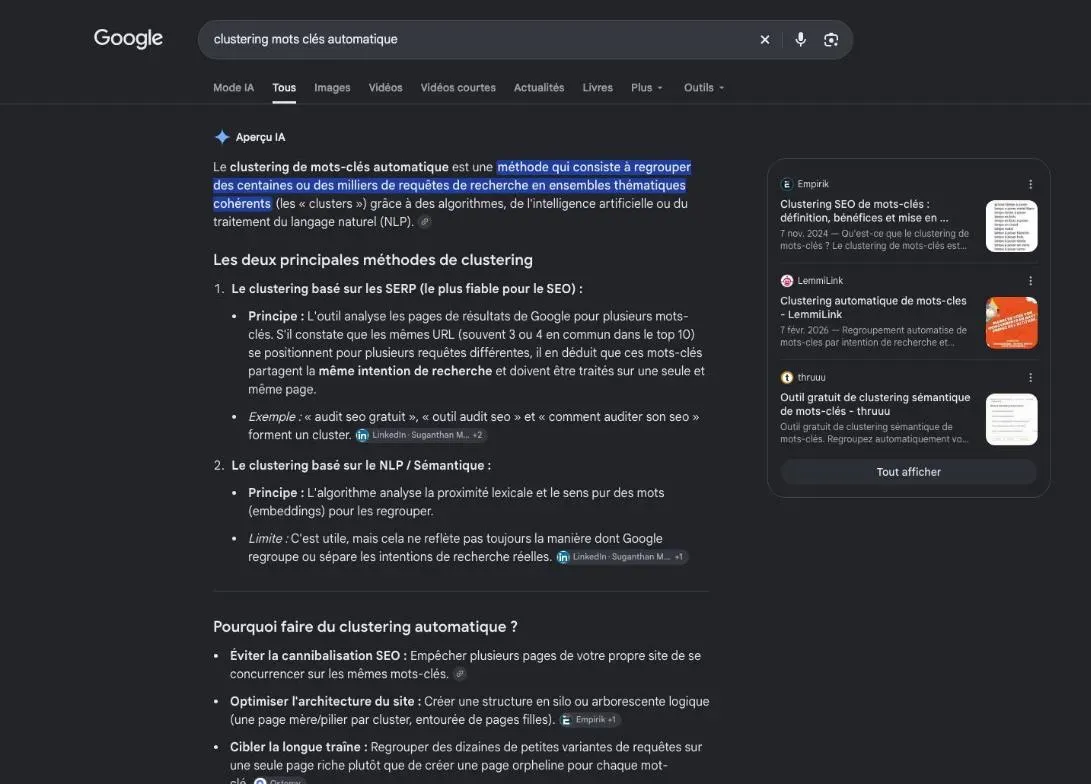The height and width of the screenshot is (784, 1091).
Task: Click 'Le clustering basé sur le NLP / Sémantique' item
Action: point(361,465)
